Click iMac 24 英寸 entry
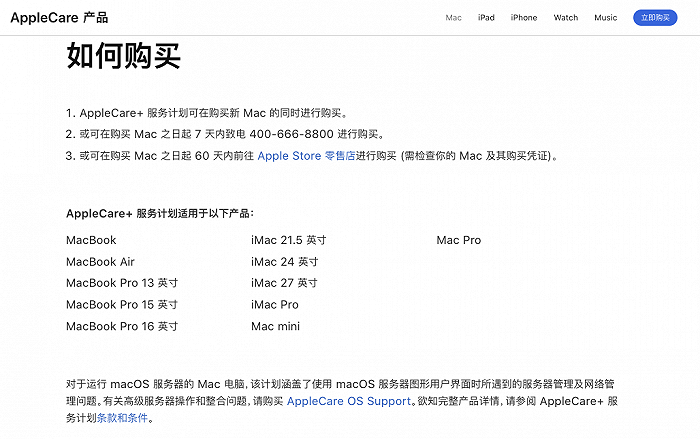700x439 pixels. tap(284, 262)
